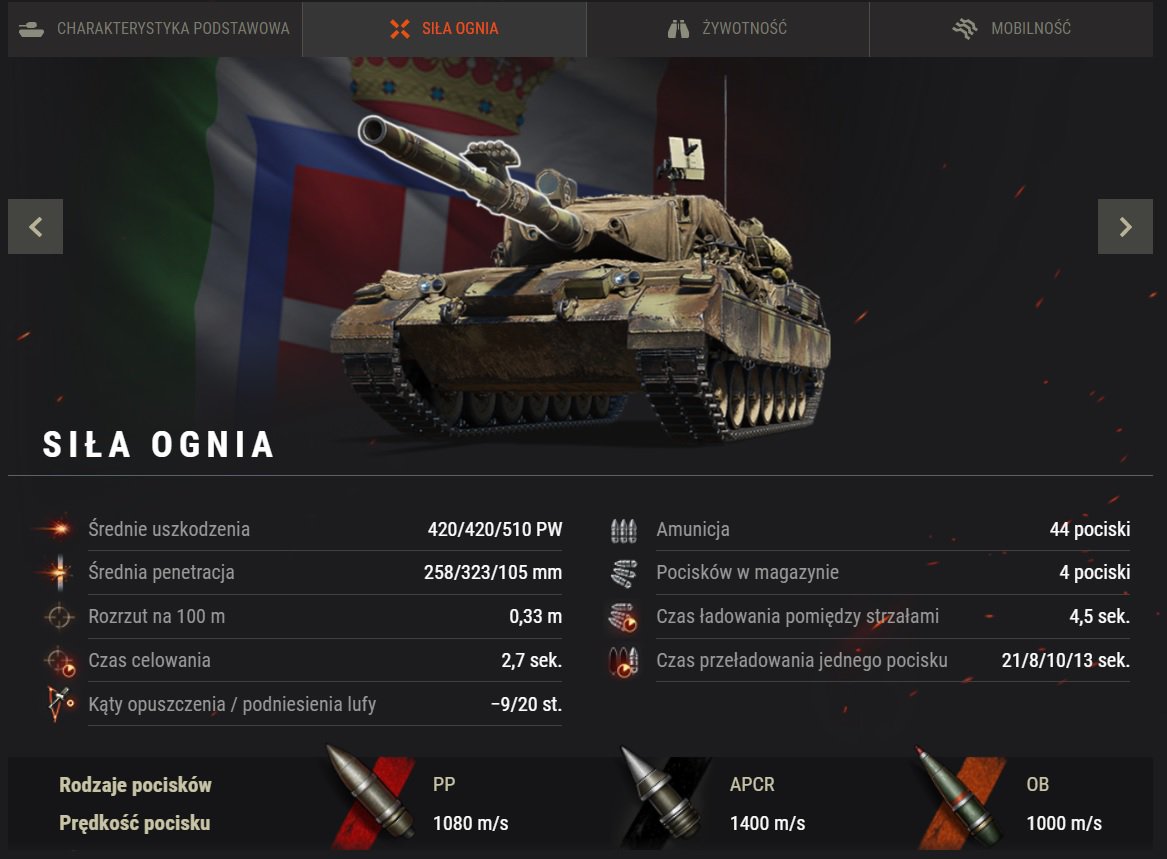1167x859 pixels.
Task: Click the Średnie uszkodzenia damage icon
Action: [x=58, y=529]
